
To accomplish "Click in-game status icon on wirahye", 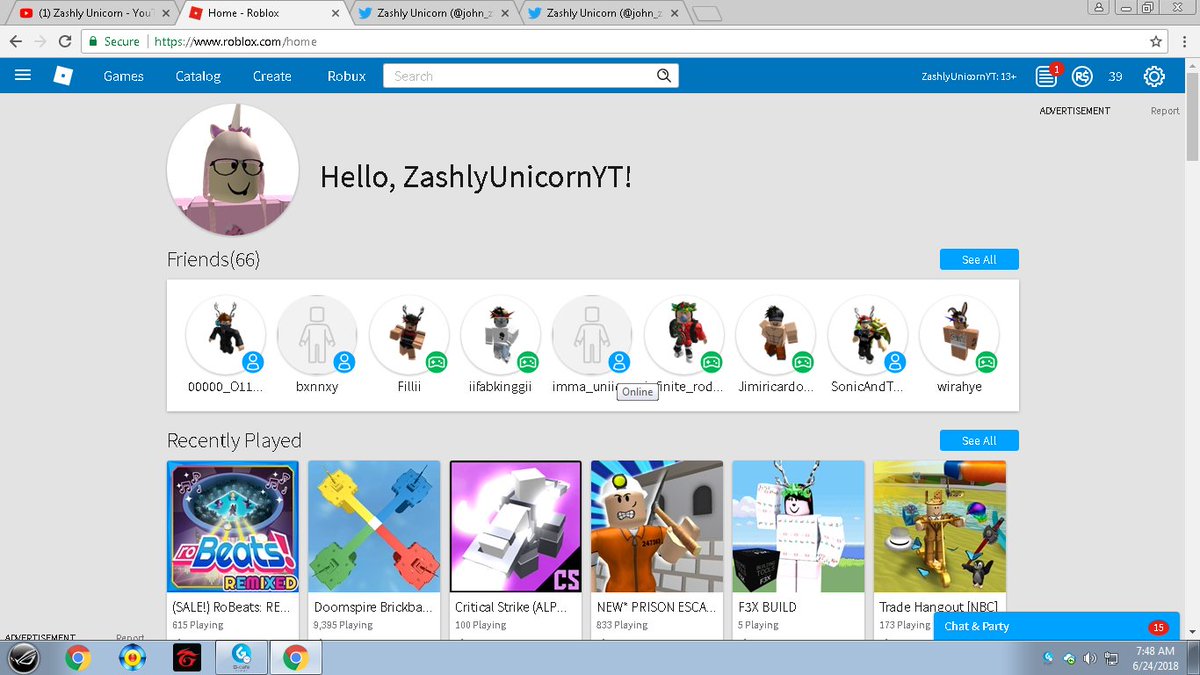I will click(x=986, y=362).
